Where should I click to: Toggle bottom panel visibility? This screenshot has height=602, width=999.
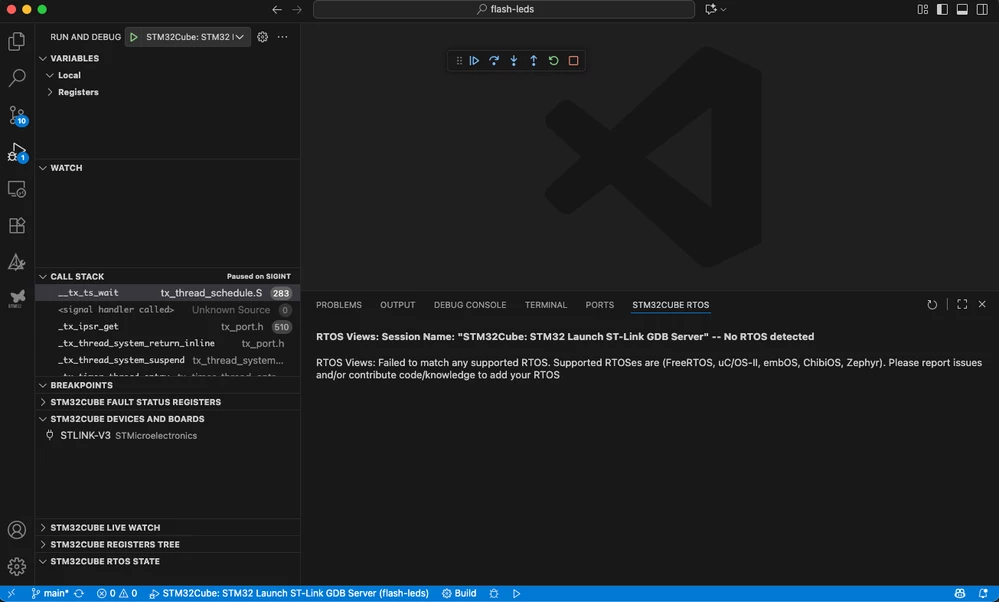962,10
